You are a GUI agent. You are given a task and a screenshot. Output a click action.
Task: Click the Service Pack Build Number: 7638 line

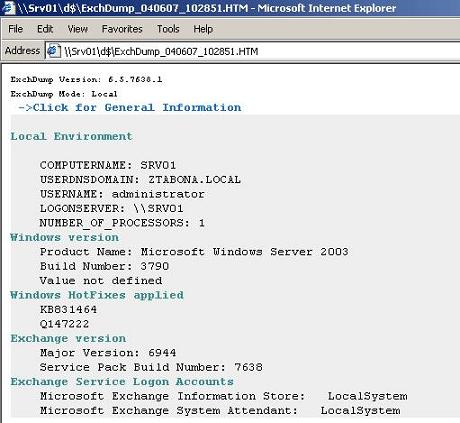point(151,367)
